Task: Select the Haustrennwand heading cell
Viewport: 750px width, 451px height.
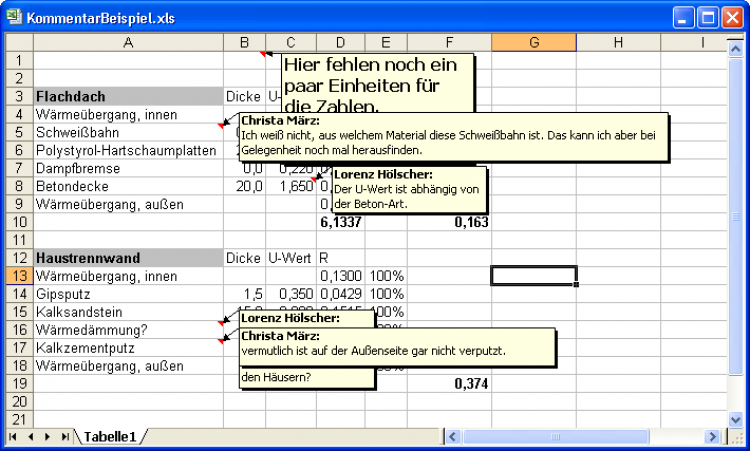Action: (x=128, y=258)
